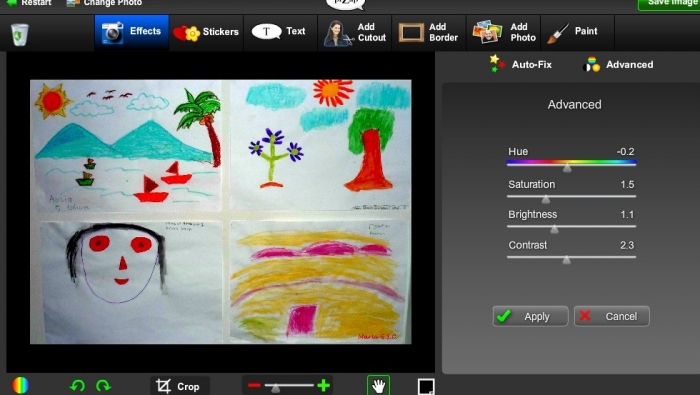
Task: Click the Saturation value 1.5
Action: pyautogui.click(x=627, y=184)
